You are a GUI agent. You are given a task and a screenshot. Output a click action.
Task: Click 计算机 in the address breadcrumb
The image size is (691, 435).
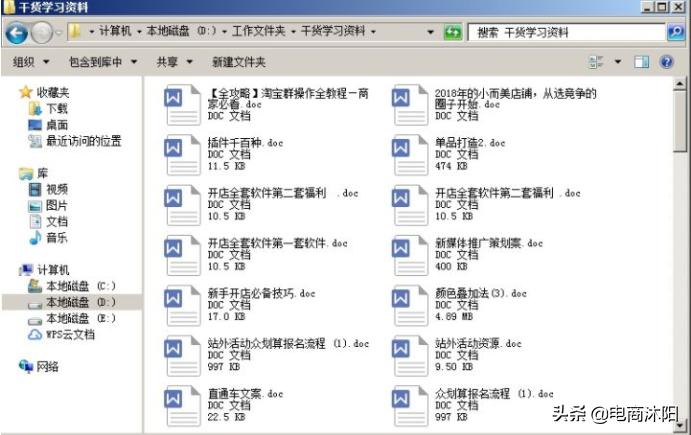pyautogui.click(x=115, y=31)
